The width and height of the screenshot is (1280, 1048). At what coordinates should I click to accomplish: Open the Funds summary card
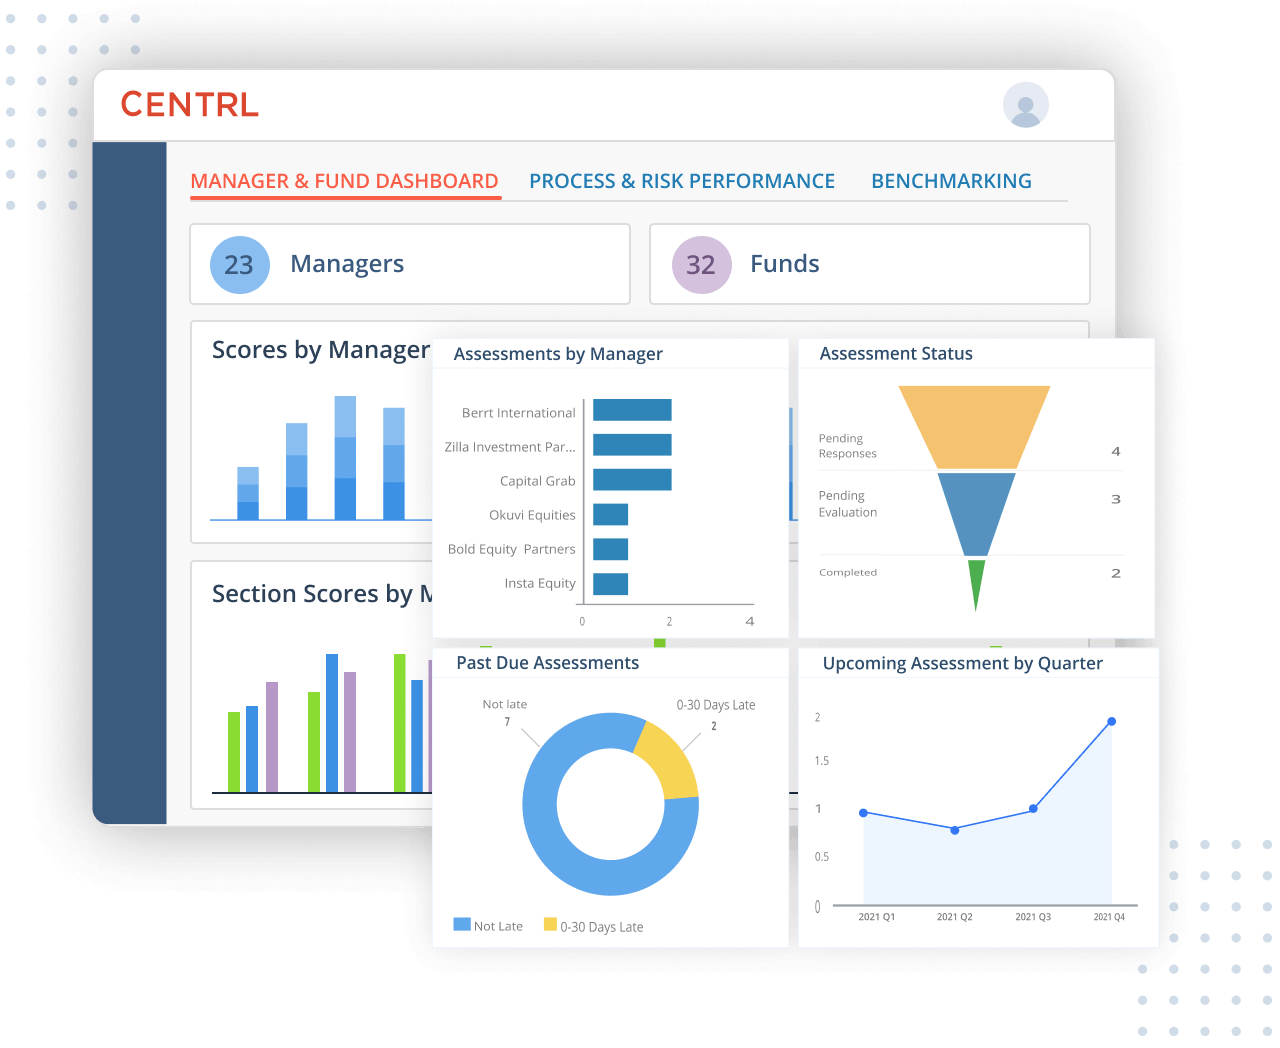pos(870,264)
